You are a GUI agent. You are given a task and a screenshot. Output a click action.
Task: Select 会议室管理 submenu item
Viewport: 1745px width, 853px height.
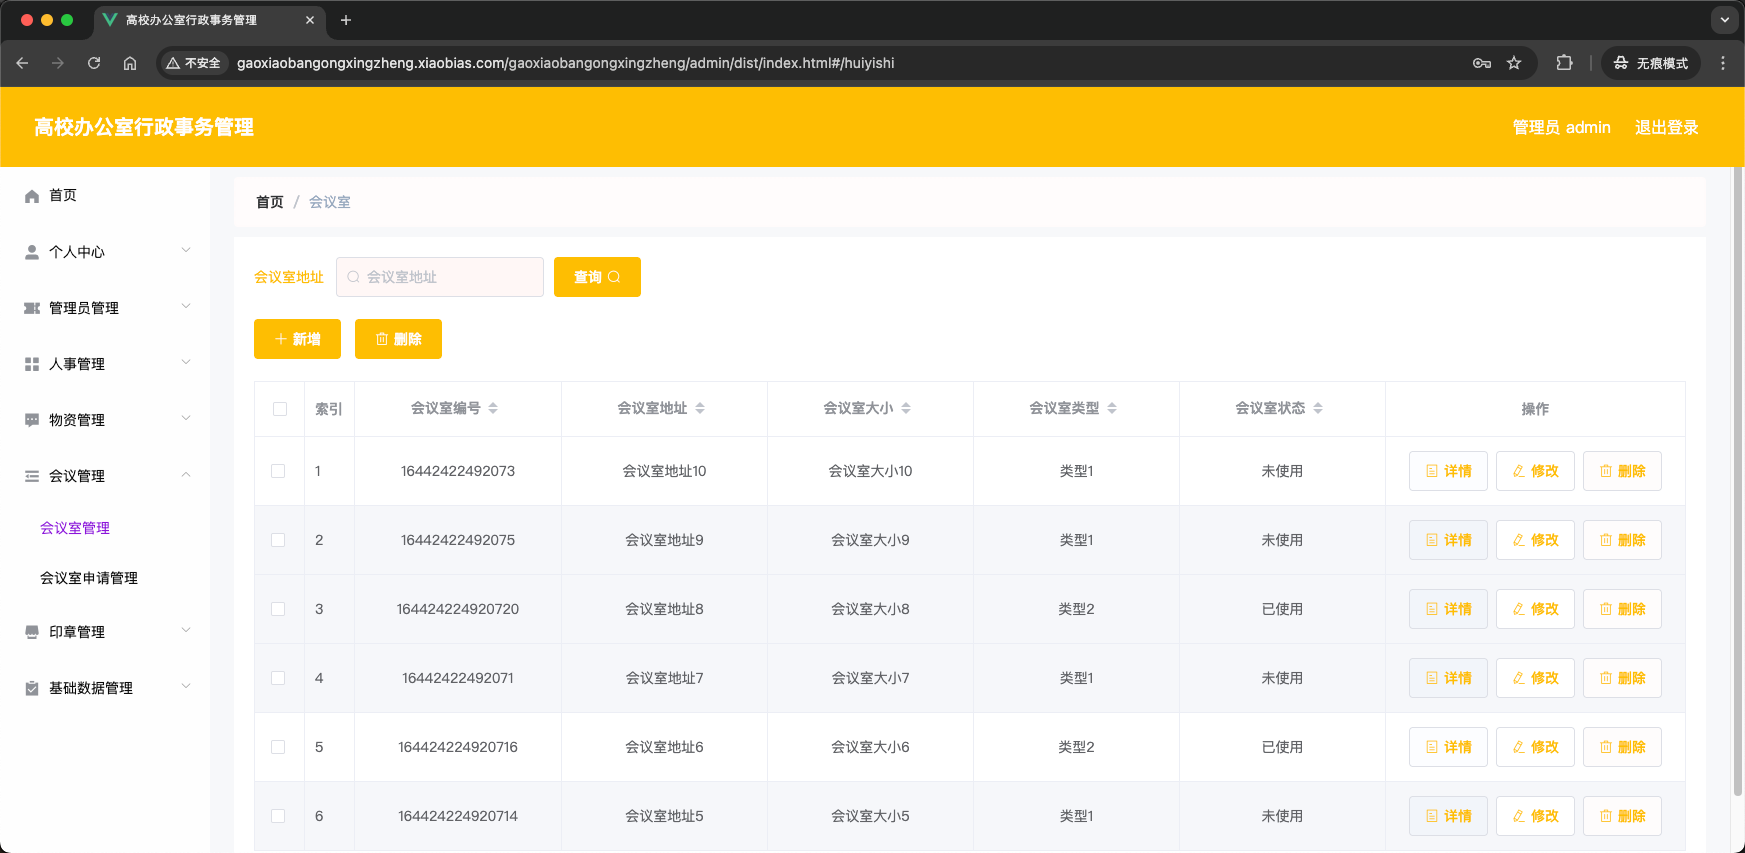[75, 528]
